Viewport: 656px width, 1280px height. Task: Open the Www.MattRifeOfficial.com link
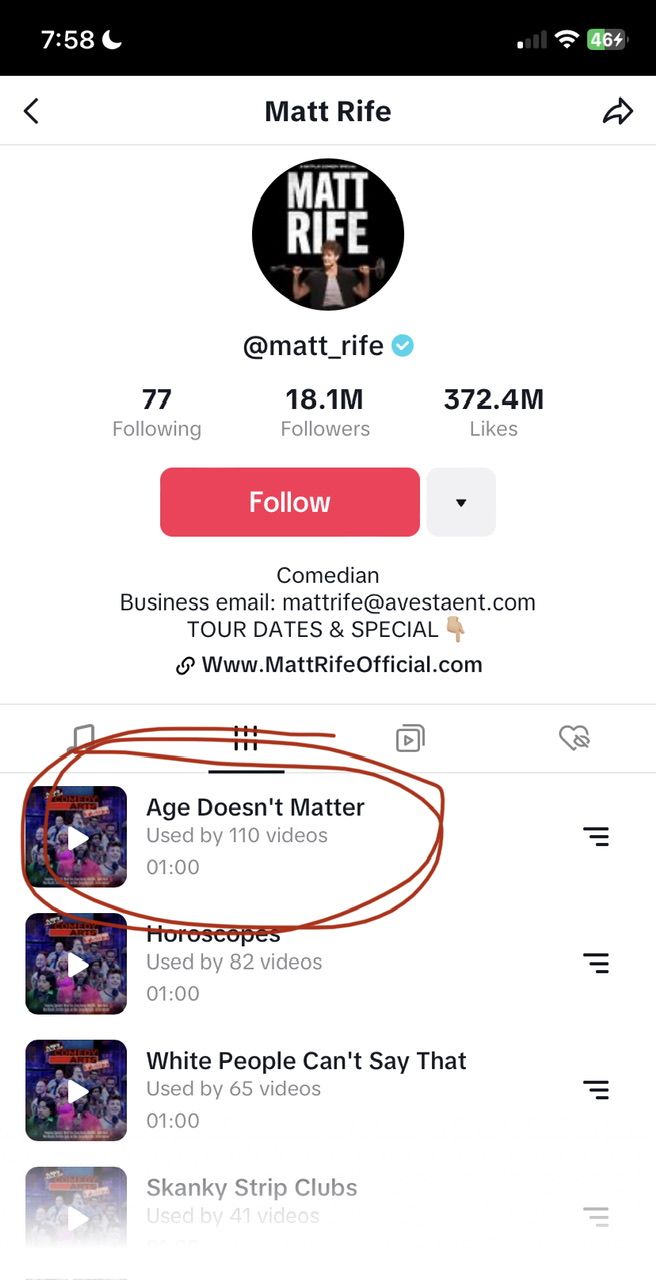click(x=341, y=665)
